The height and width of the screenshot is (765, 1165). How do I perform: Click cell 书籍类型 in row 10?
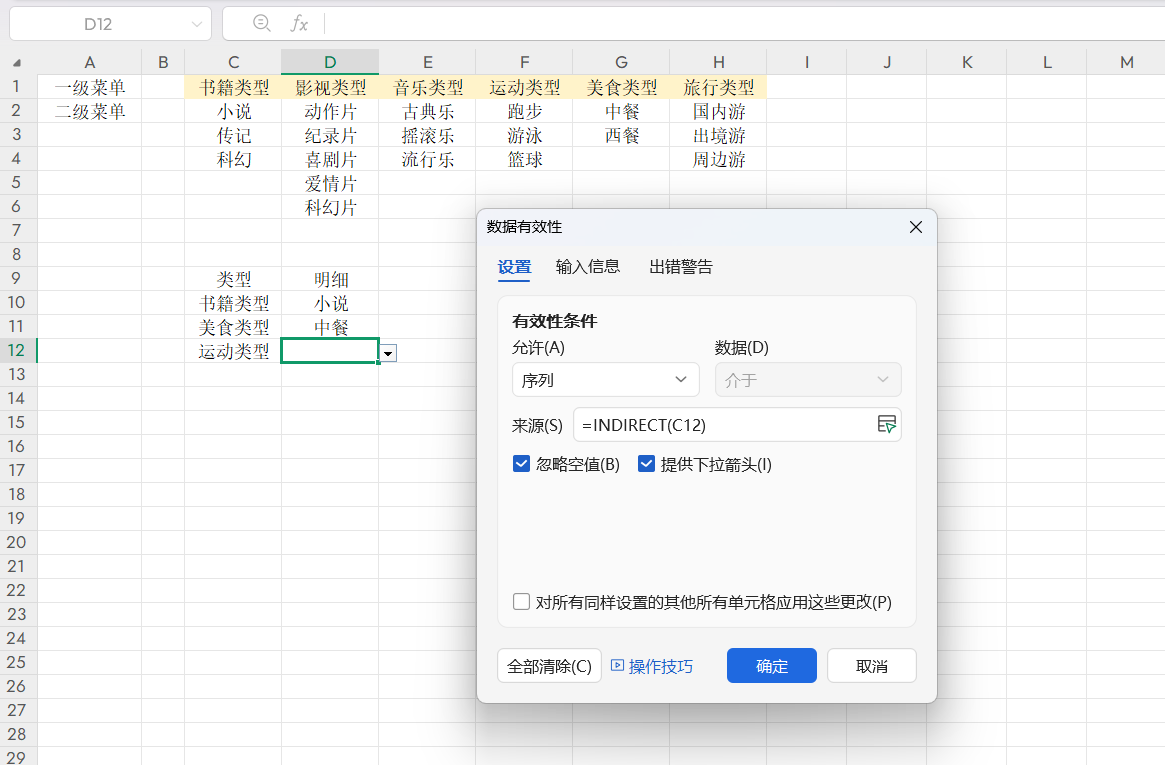233,303
